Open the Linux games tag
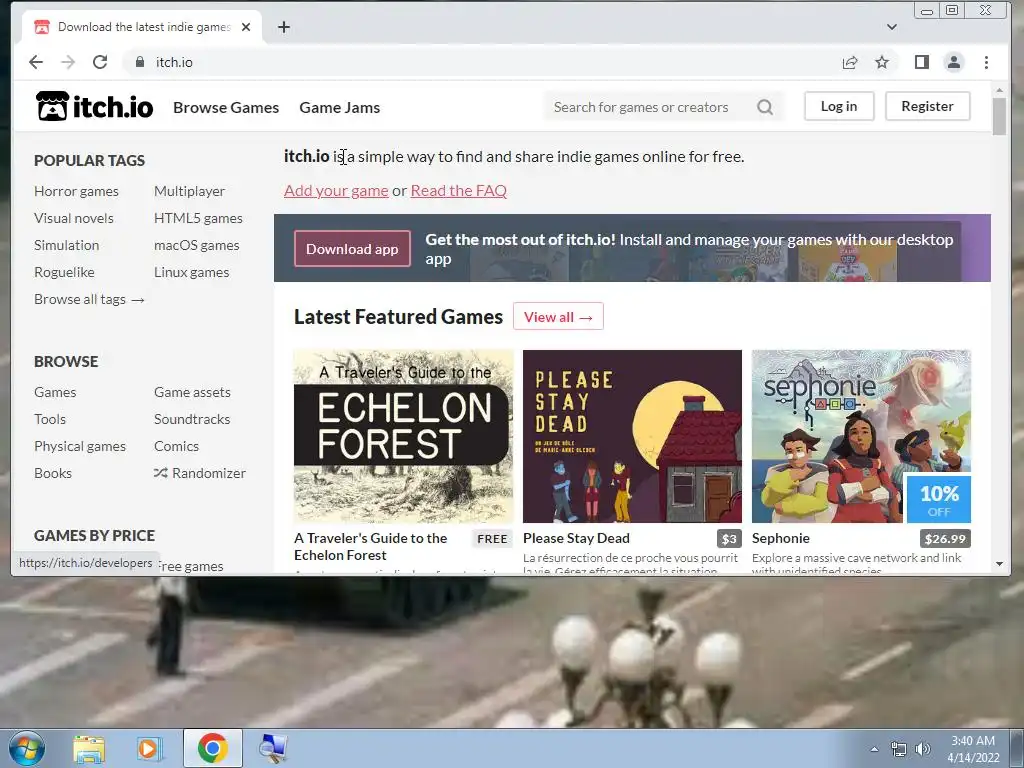The image size is (1024, 768). tap(191, 272)
